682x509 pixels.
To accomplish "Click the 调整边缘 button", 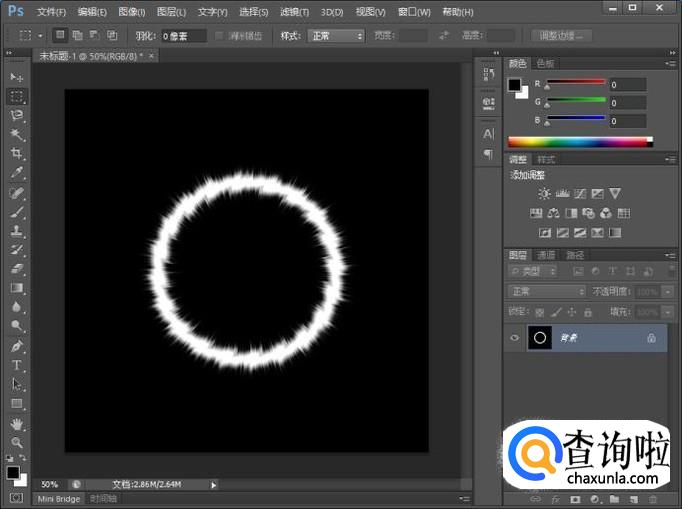I will click(561, 36).
